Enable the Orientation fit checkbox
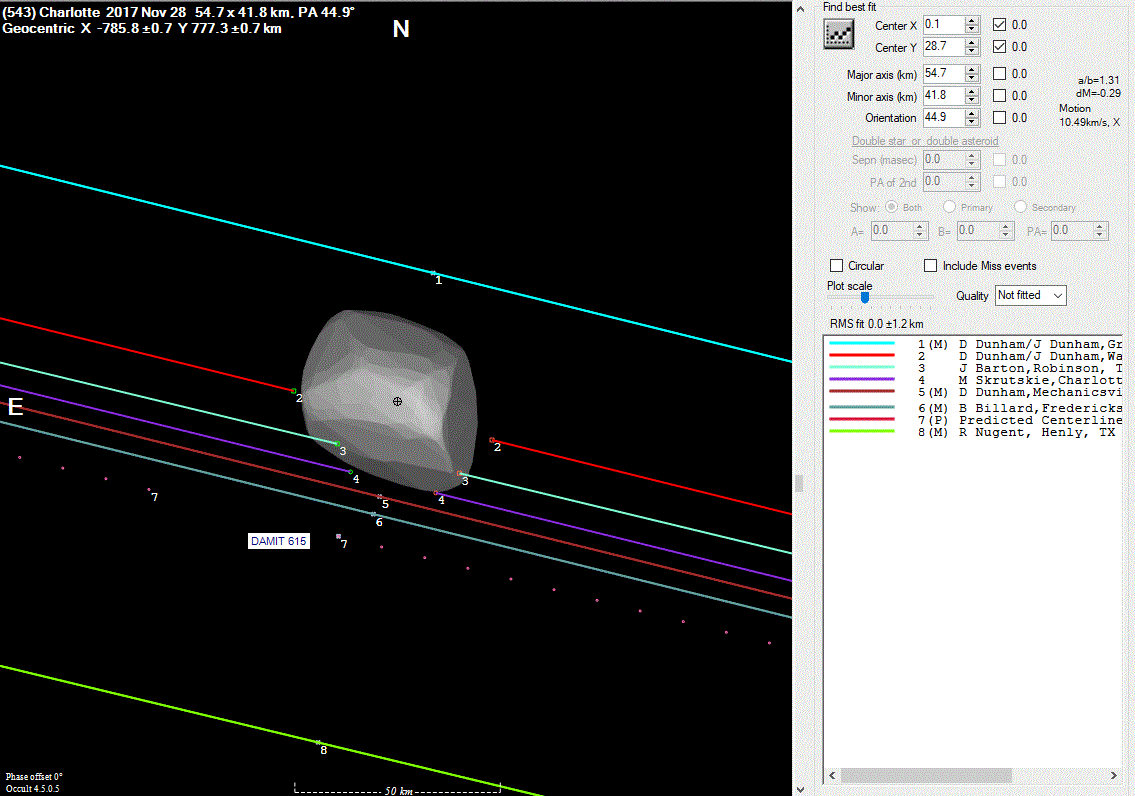 999,117
